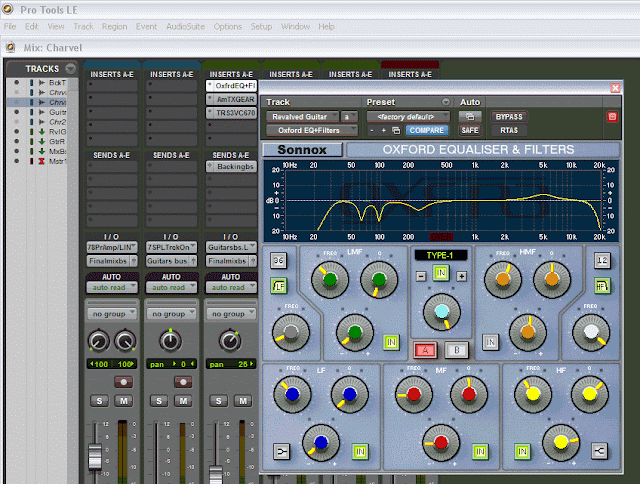Click the automation enable icon under Auto
This screenshot has width=640, height=484.
tap(470, 117)
